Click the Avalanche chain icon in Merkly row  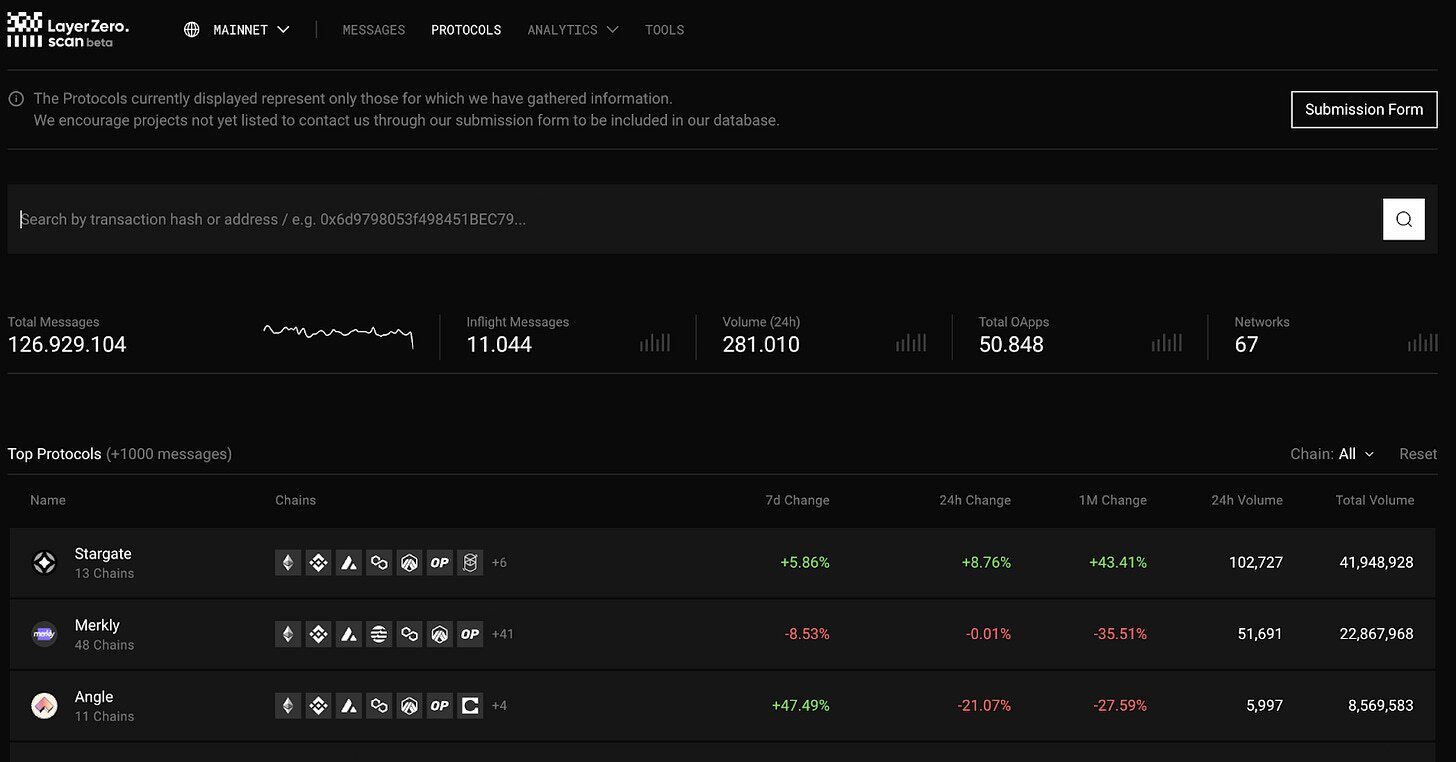pyautogui.click(x=348, y=634)
